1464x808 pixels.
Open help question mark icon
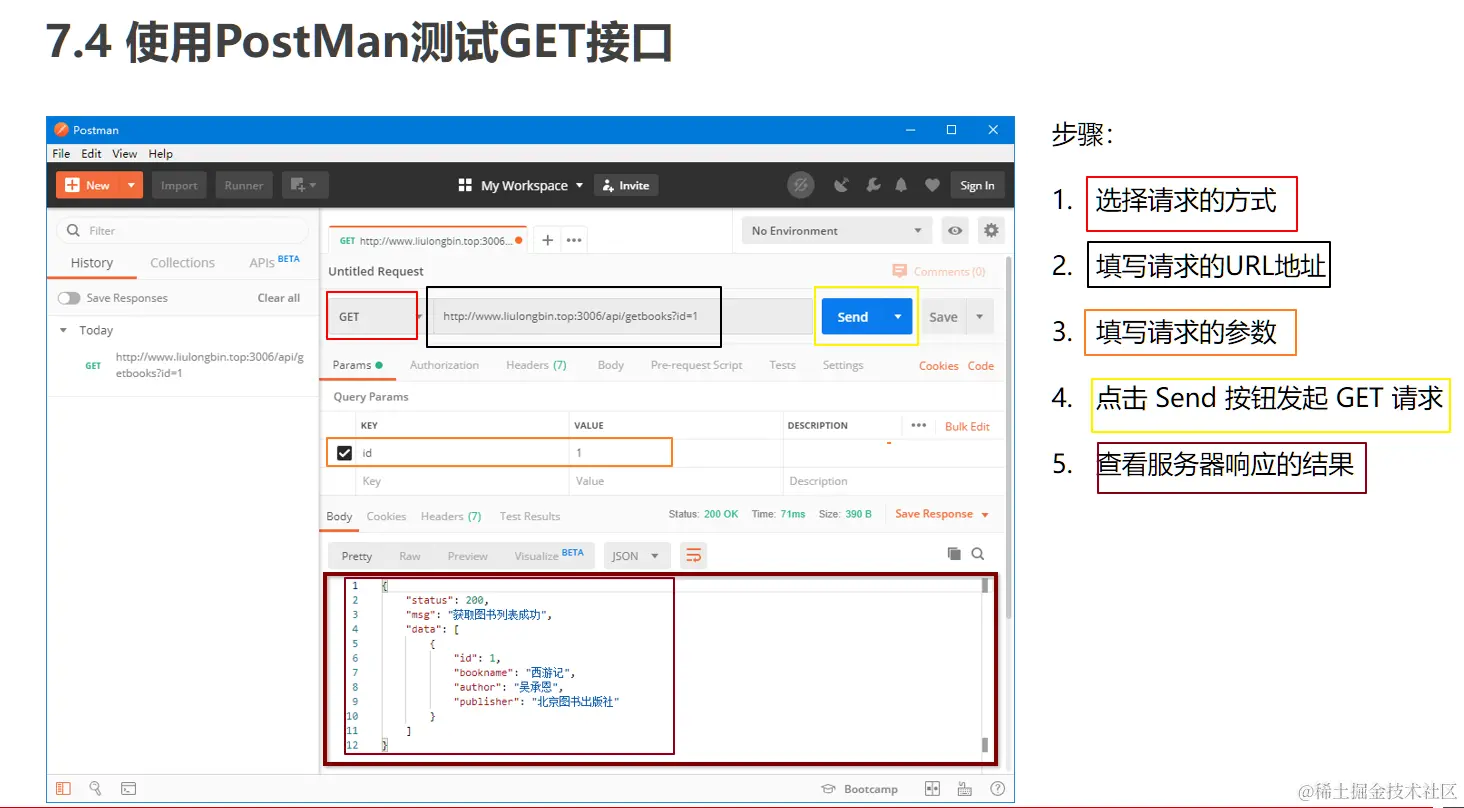pos(997,789)
